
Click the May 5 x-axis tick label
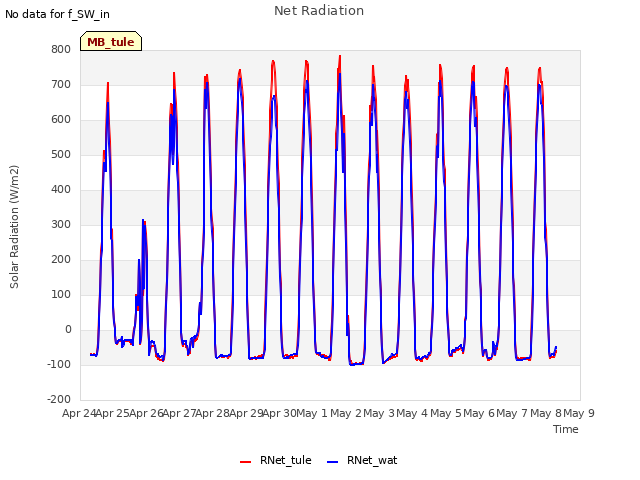(x=446, y=413)
